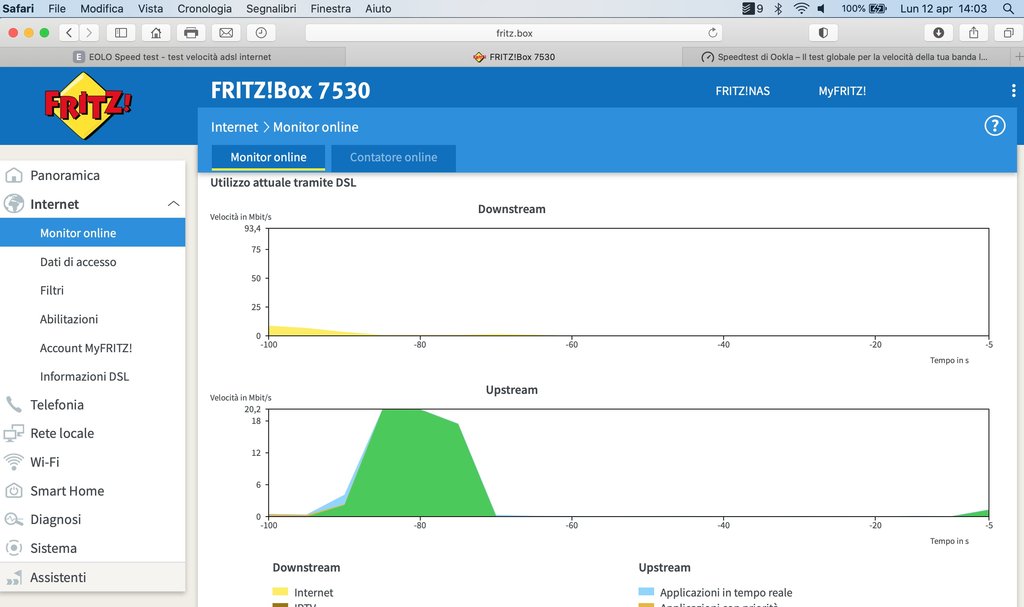
Task: Open Safari downloads icon
Action: 938,33
